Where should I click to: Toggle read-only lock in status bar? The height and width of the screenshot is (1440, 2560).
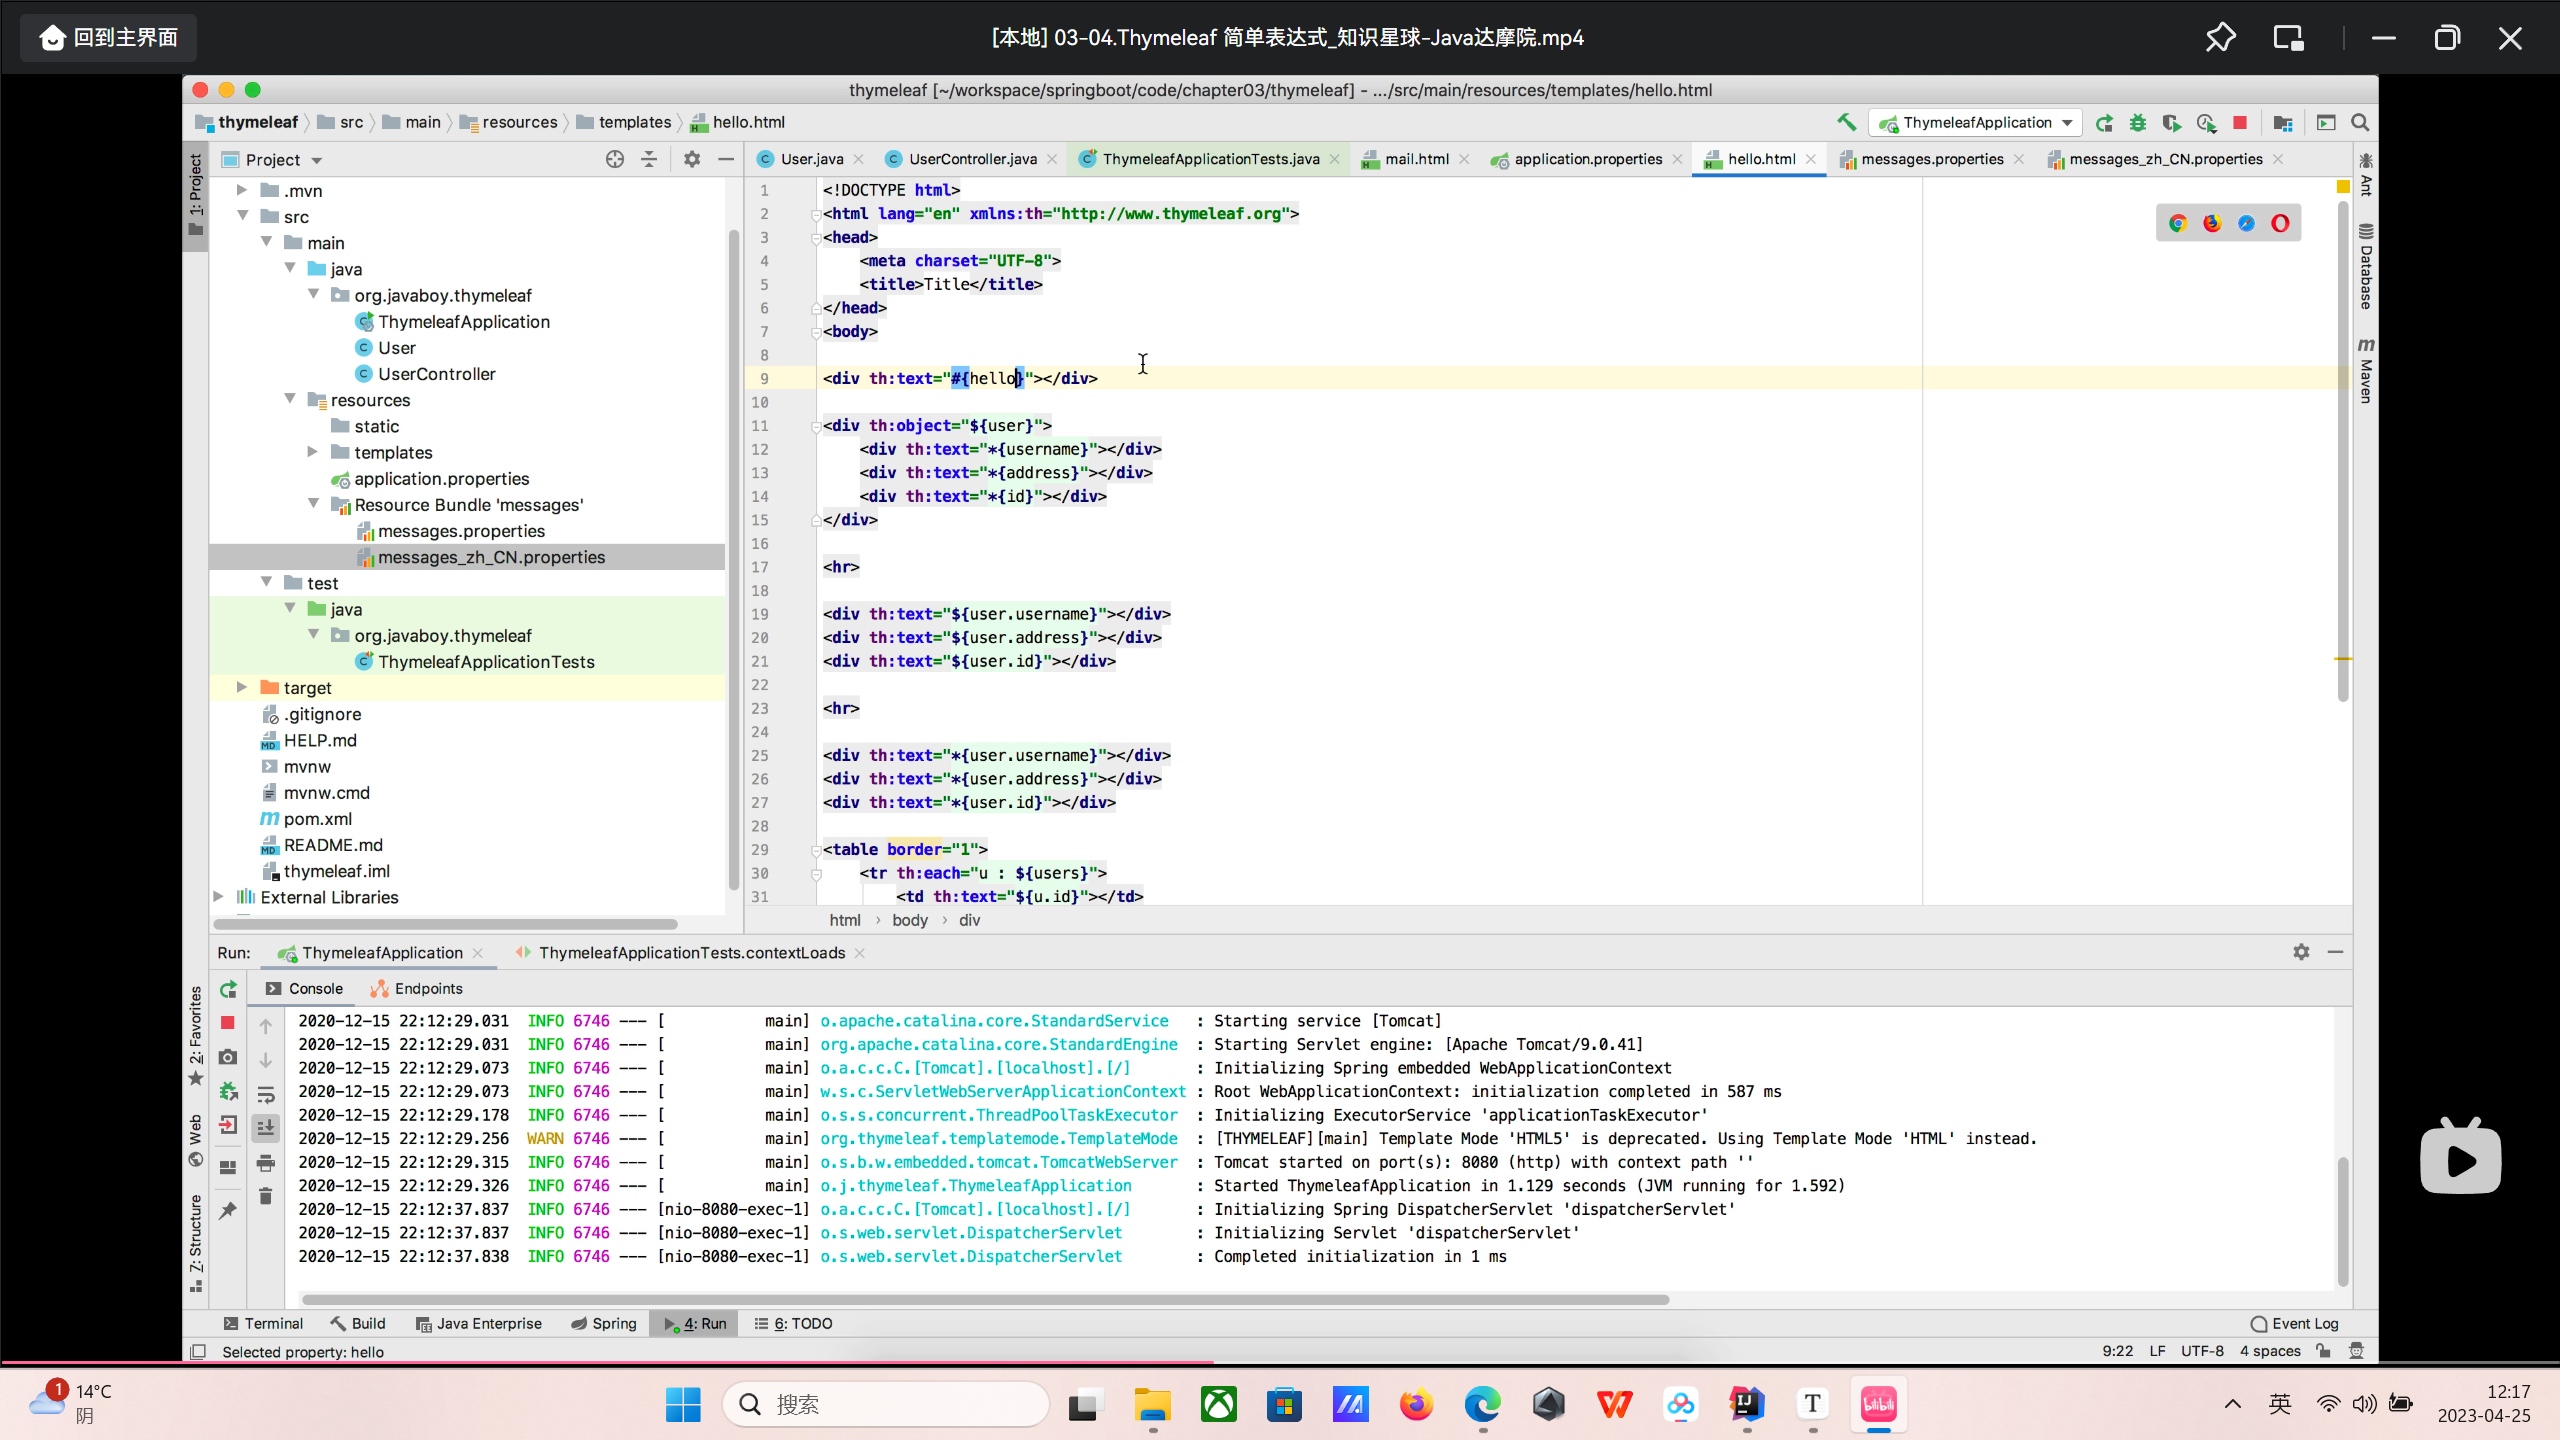tap(2323, 1351)
